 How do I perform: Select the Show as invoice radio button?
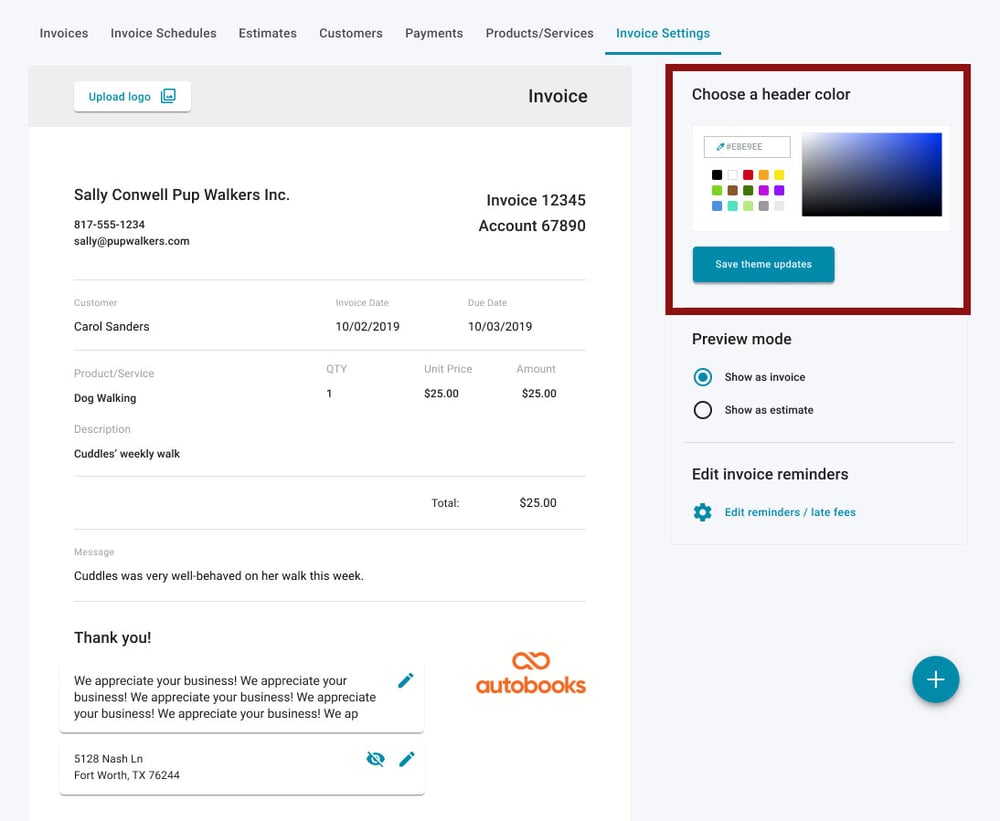(x=703, y=377)
